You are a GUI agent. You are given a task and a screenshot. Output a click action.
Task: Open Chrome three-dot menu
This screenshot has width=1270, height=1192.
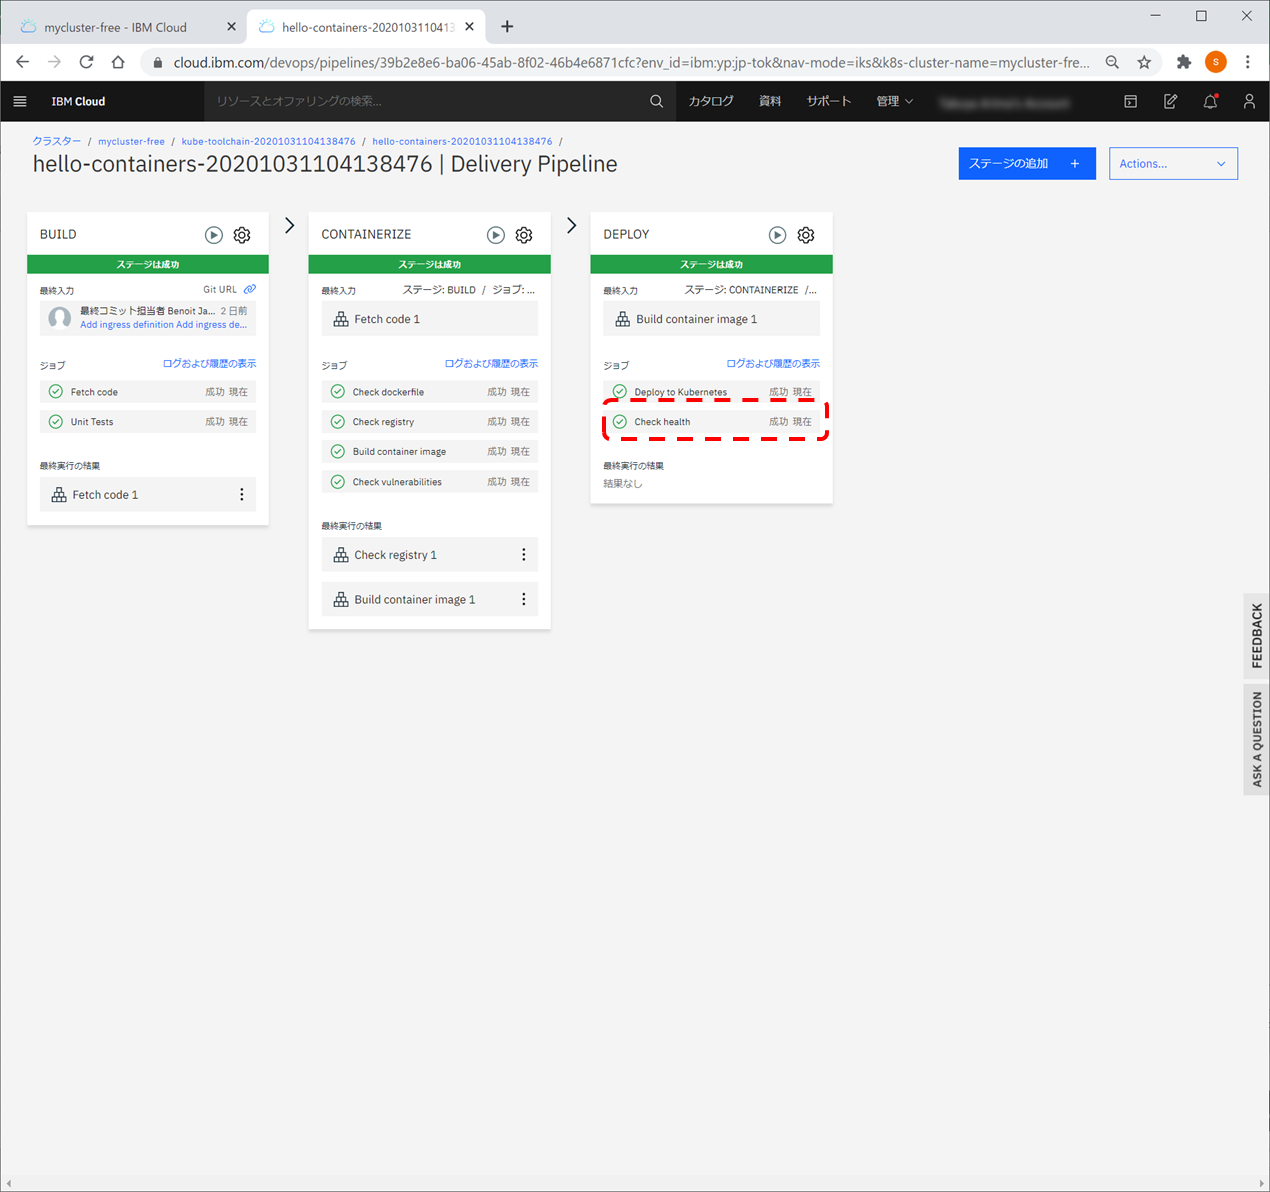(1248, 62)
